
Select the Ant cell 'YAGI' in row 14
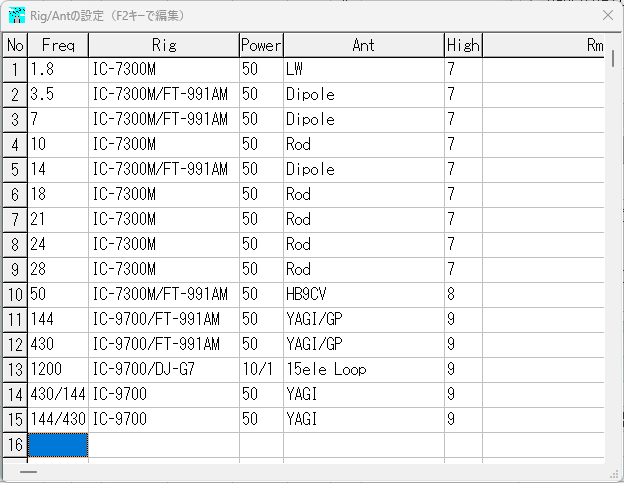point(364,395)
